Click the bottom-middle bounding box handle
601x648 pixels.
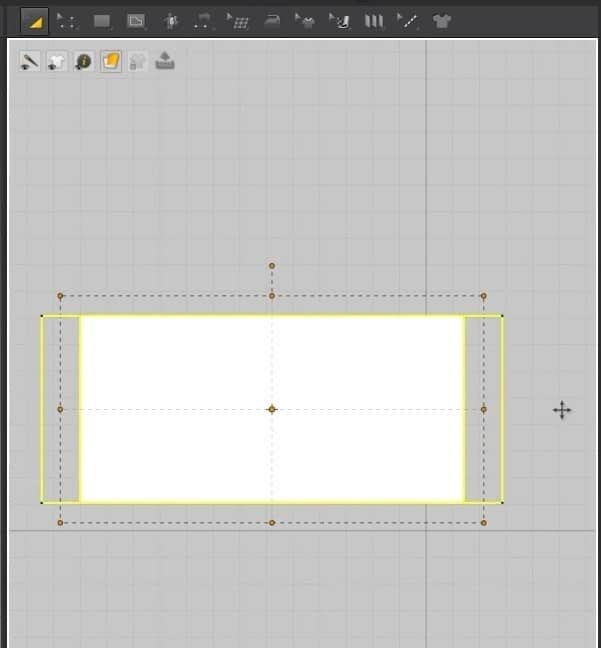(x=272, y=523)
